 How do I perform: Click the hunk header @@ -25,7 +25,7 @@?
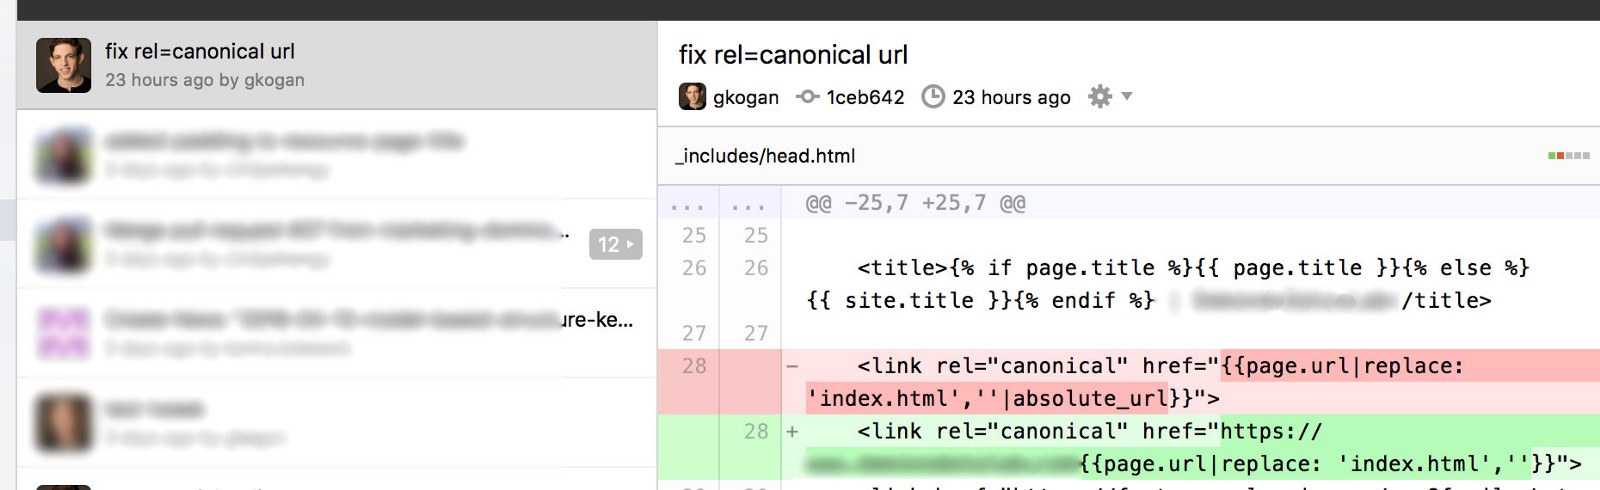(915, 204)
